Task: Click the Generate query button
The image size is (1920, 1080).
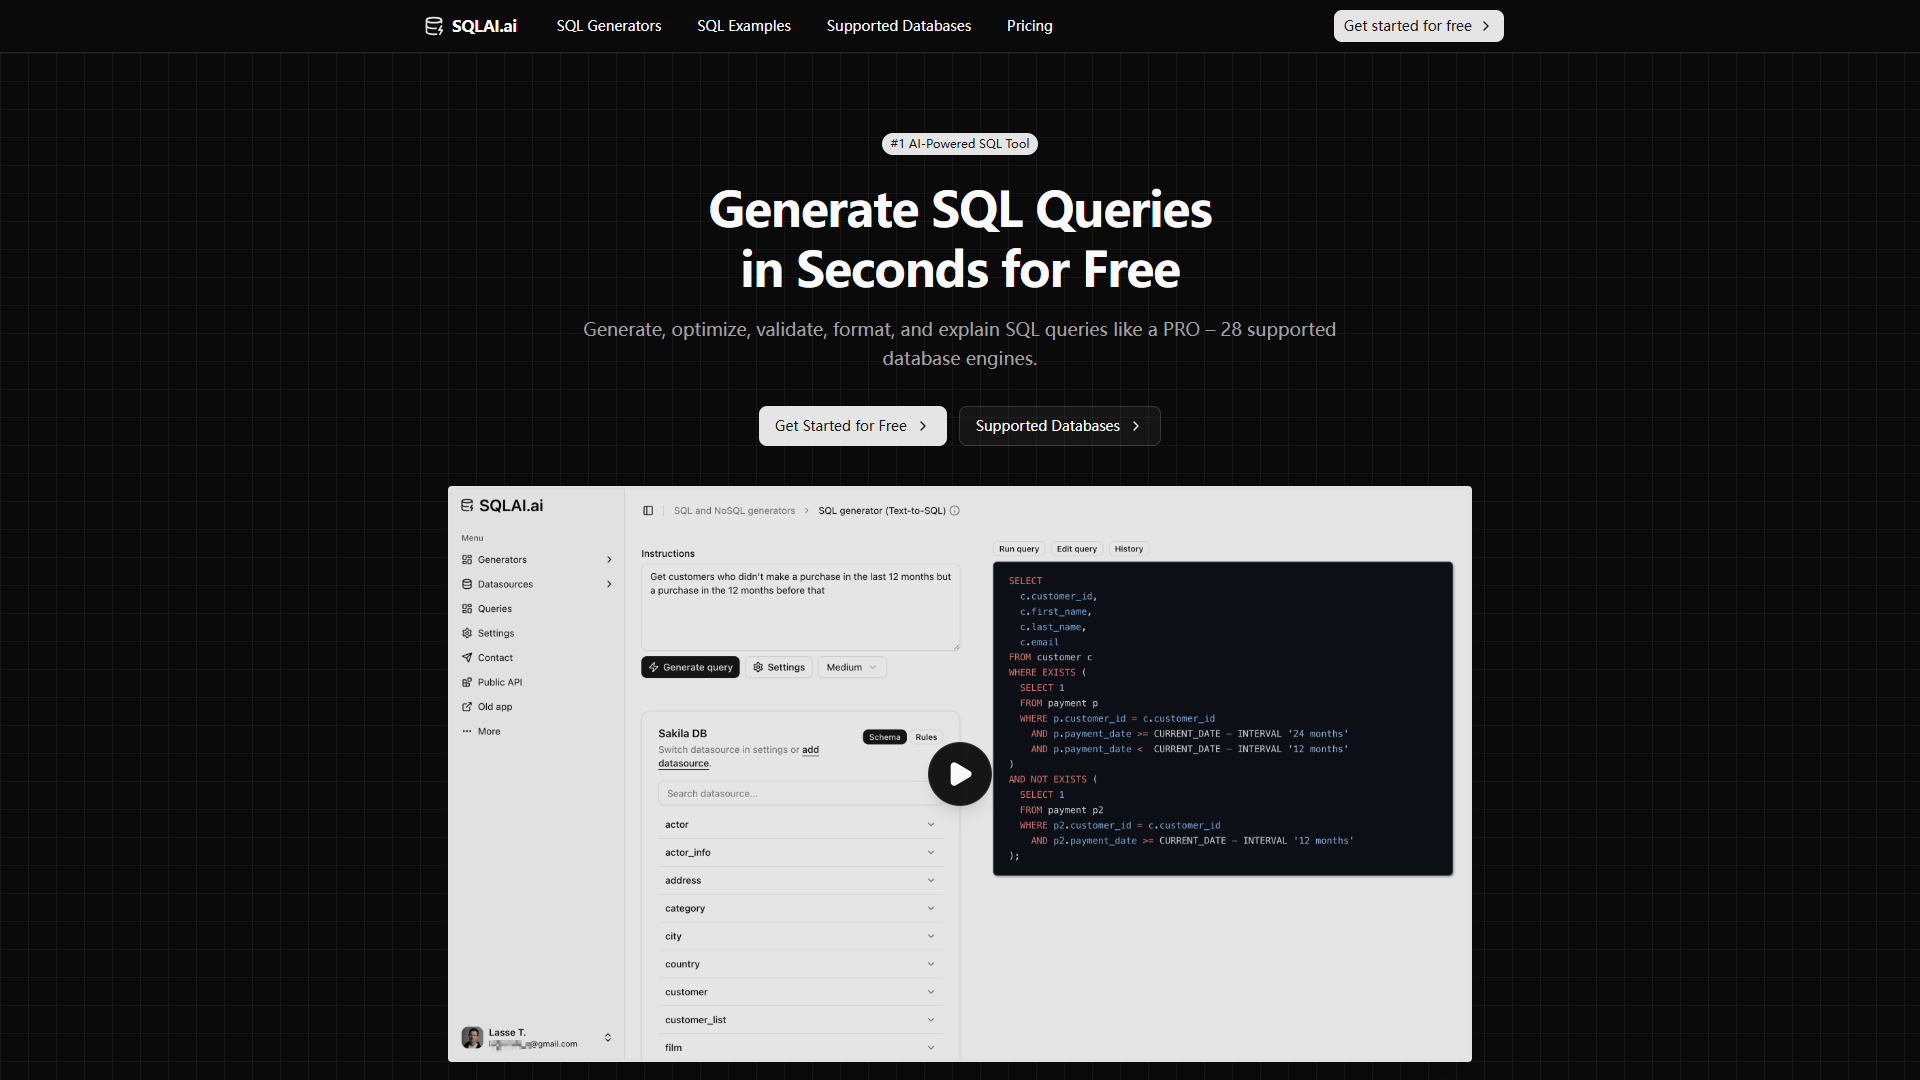Action: pos(690,667)
